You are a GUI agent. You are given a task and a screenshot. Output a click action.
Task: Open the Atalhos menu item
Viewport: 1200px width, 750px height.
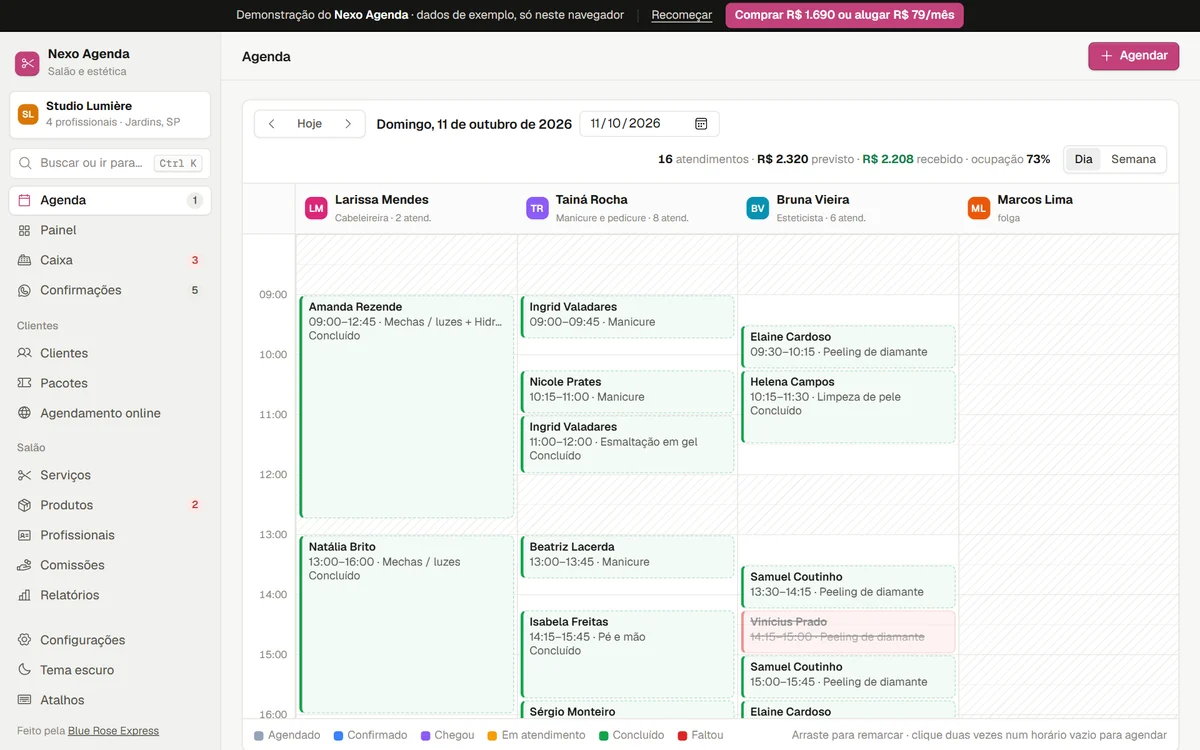coord(110,700)
